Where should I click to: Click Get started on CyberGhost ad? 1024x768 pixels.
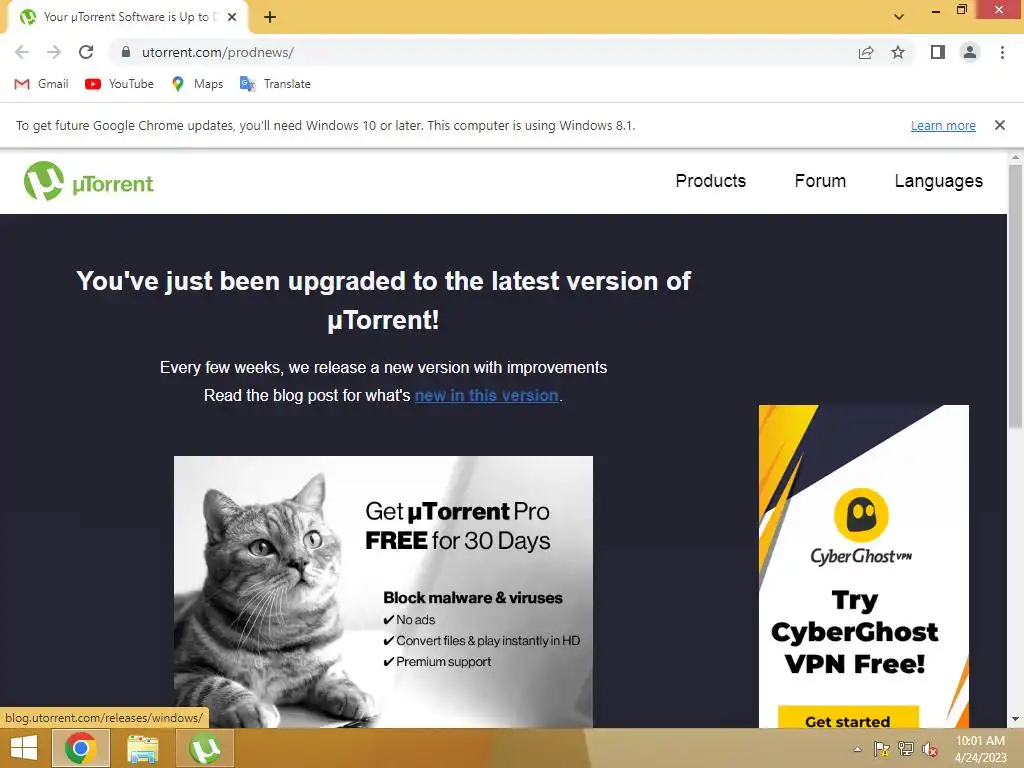(x=848, y=718)
